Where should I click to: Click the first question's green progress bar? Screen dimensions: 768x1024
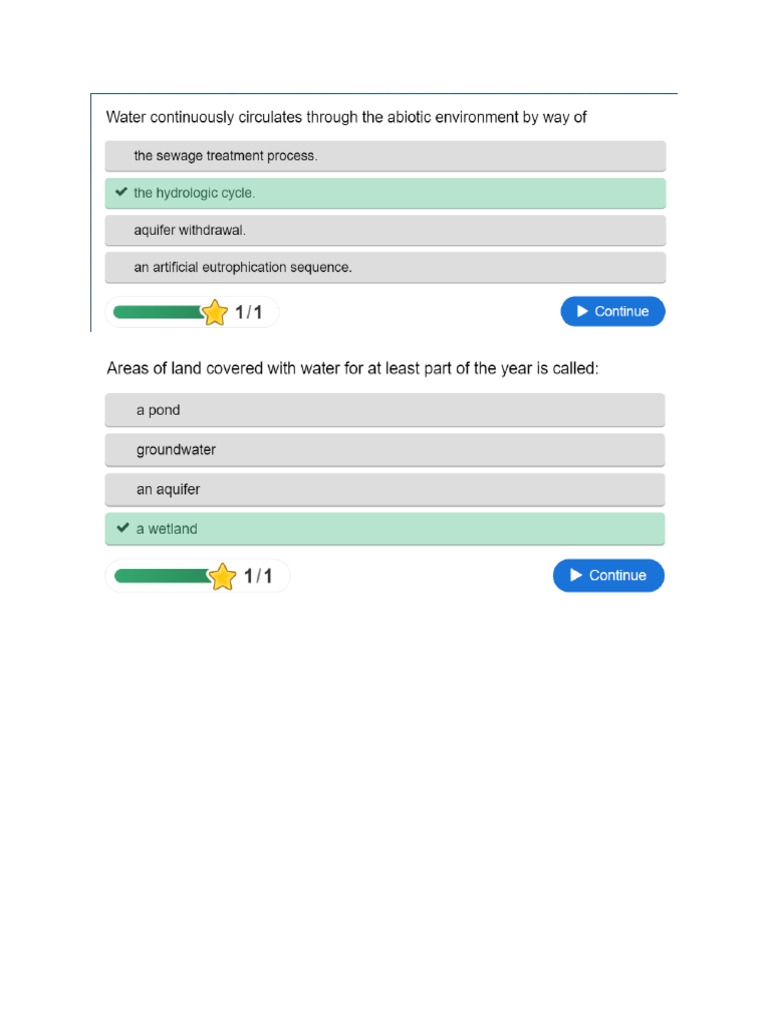[x=157, y=312]
